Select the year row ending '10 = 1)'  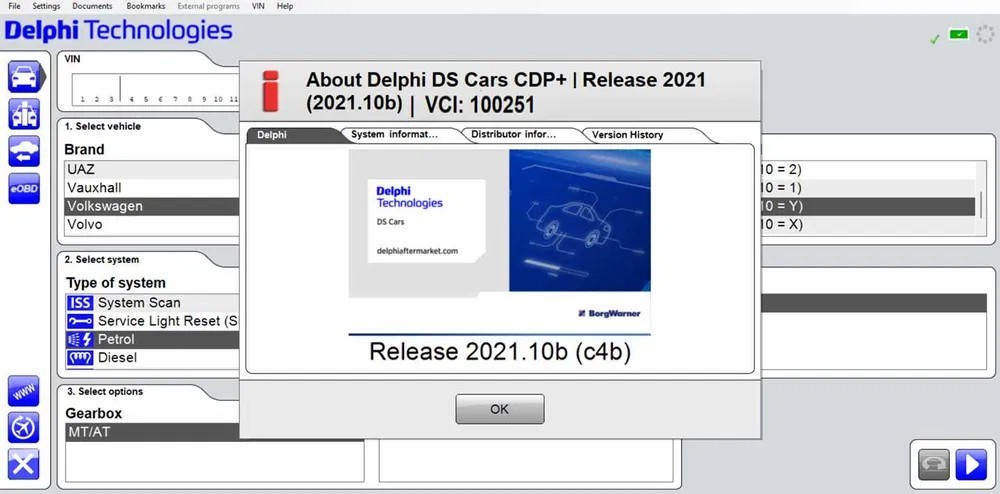click(867, 188)
